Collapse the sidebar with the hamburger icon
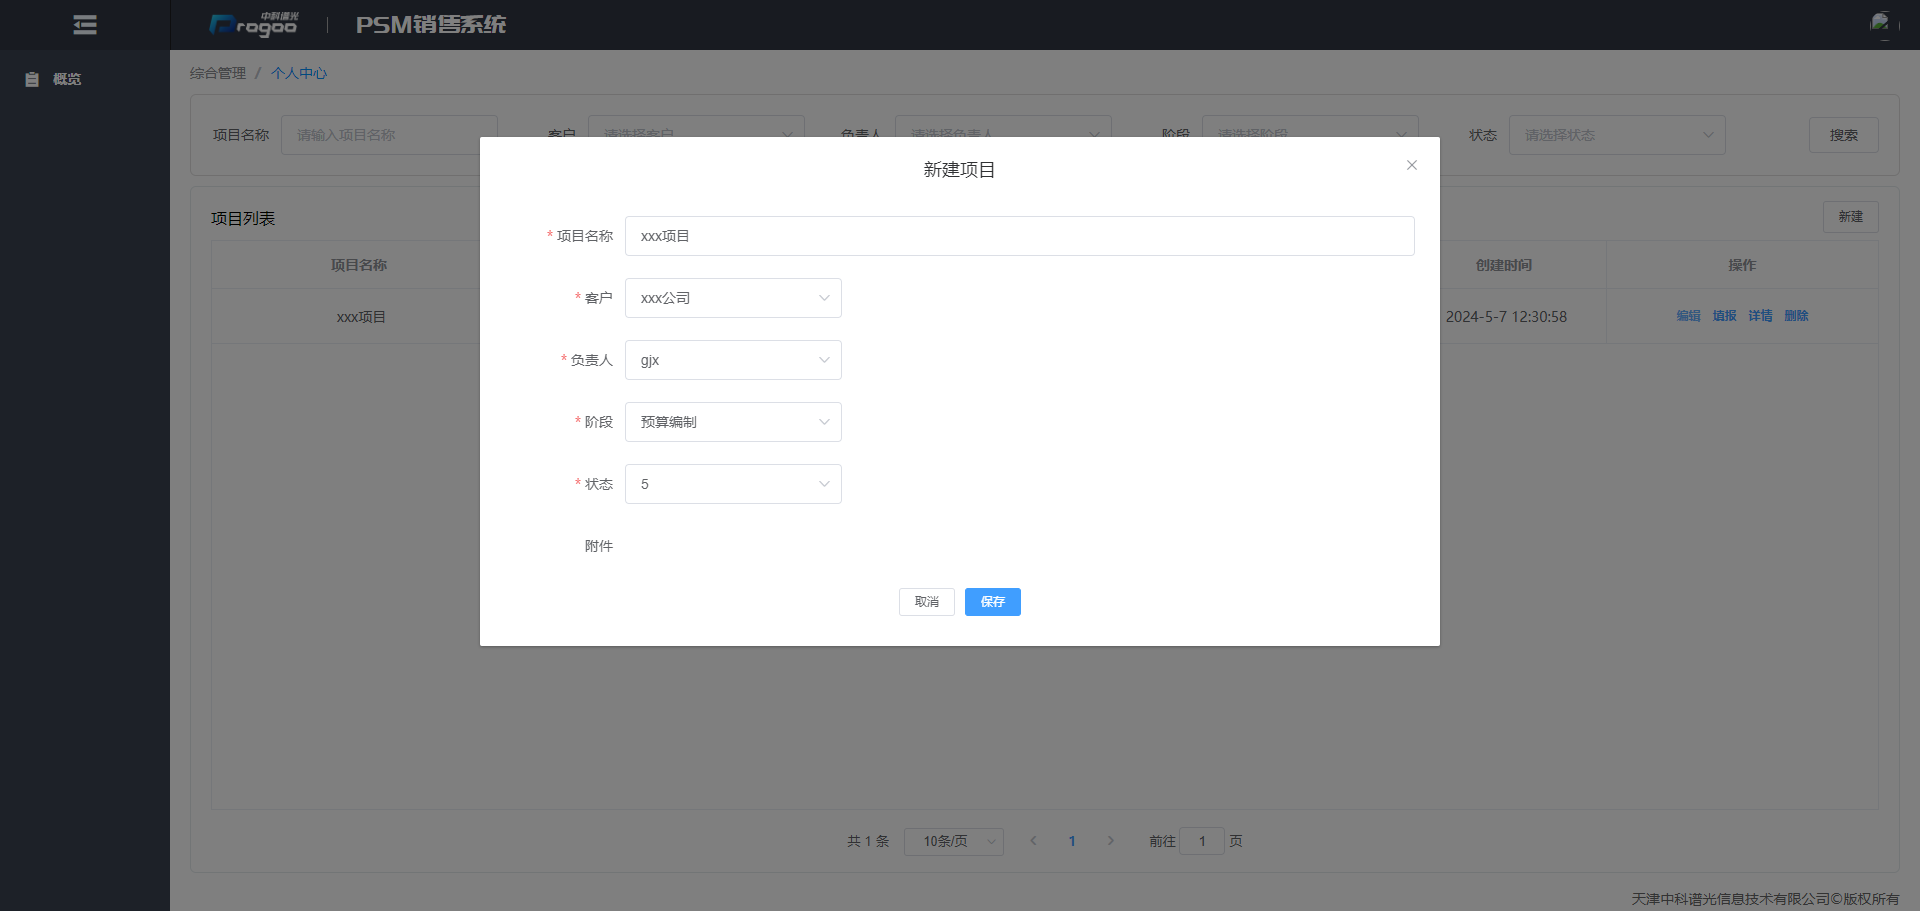The image size is (1920, 911). tap(85, 25)
